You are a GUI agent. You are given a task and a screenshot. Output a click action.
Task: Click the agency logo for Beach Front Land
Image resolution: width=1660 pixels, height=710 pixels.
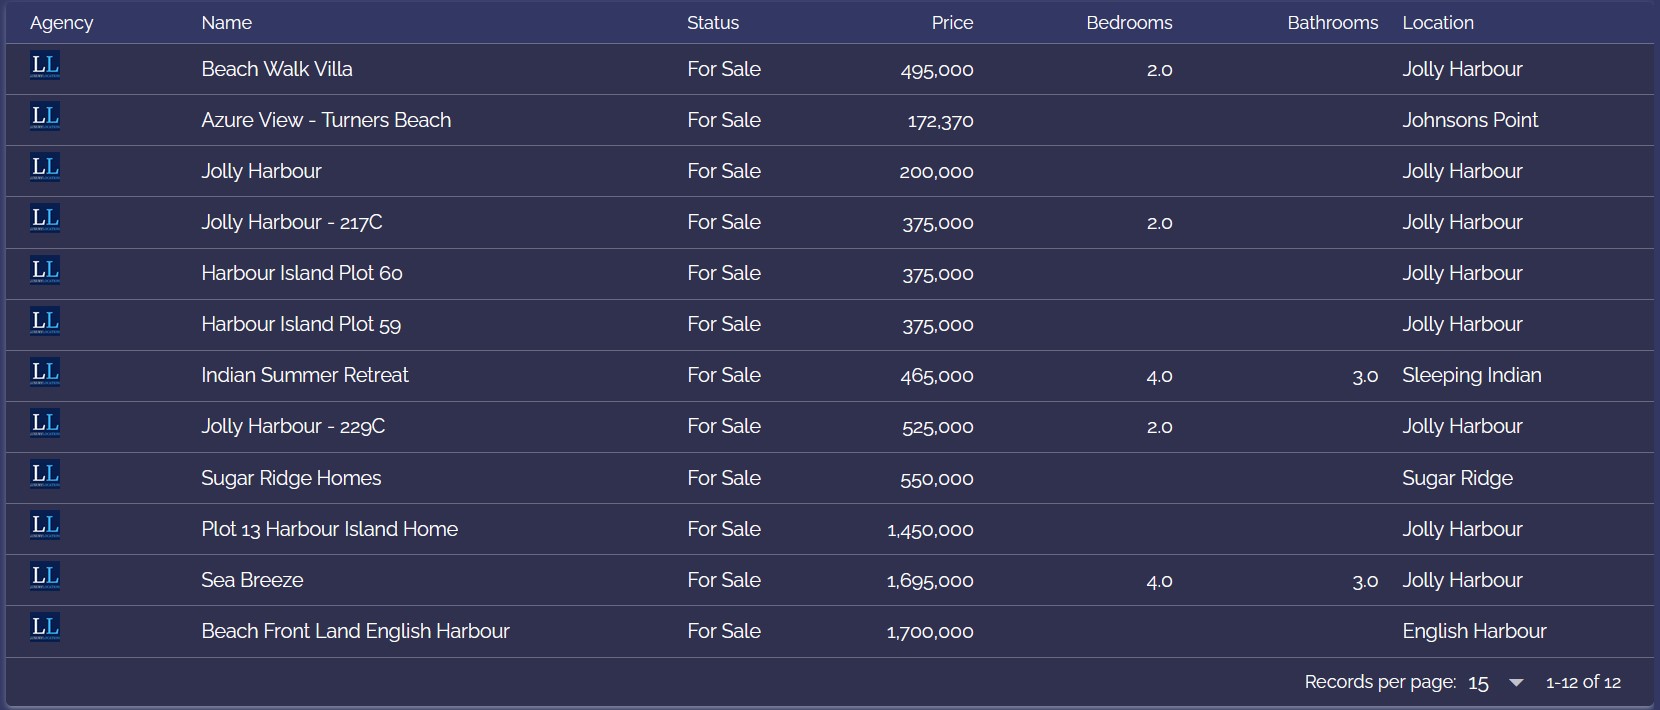click(x=45, y=629)
